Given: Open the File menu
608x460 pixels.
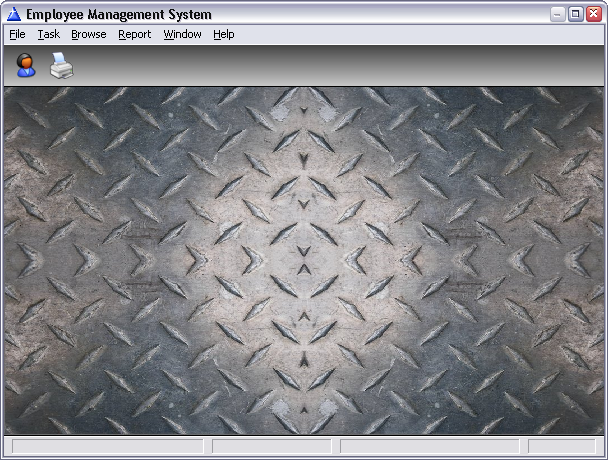Looking at the screenshot, I should click(x=17, y=34).
